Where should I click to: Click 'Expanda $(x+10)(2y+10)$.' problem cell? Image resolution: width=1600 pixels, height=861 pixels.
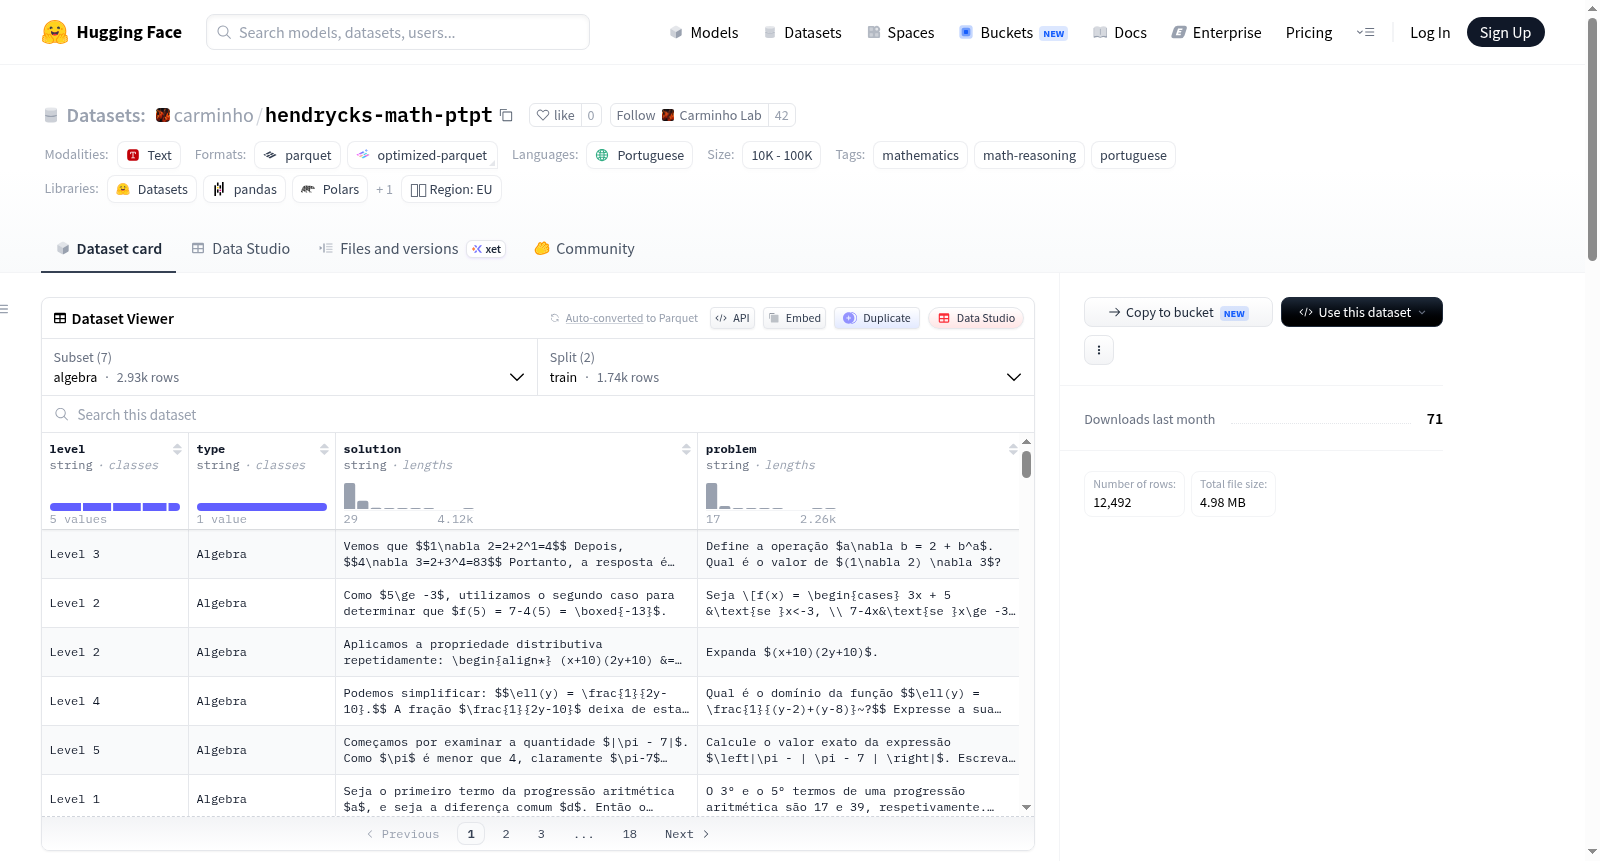[858, 652]
